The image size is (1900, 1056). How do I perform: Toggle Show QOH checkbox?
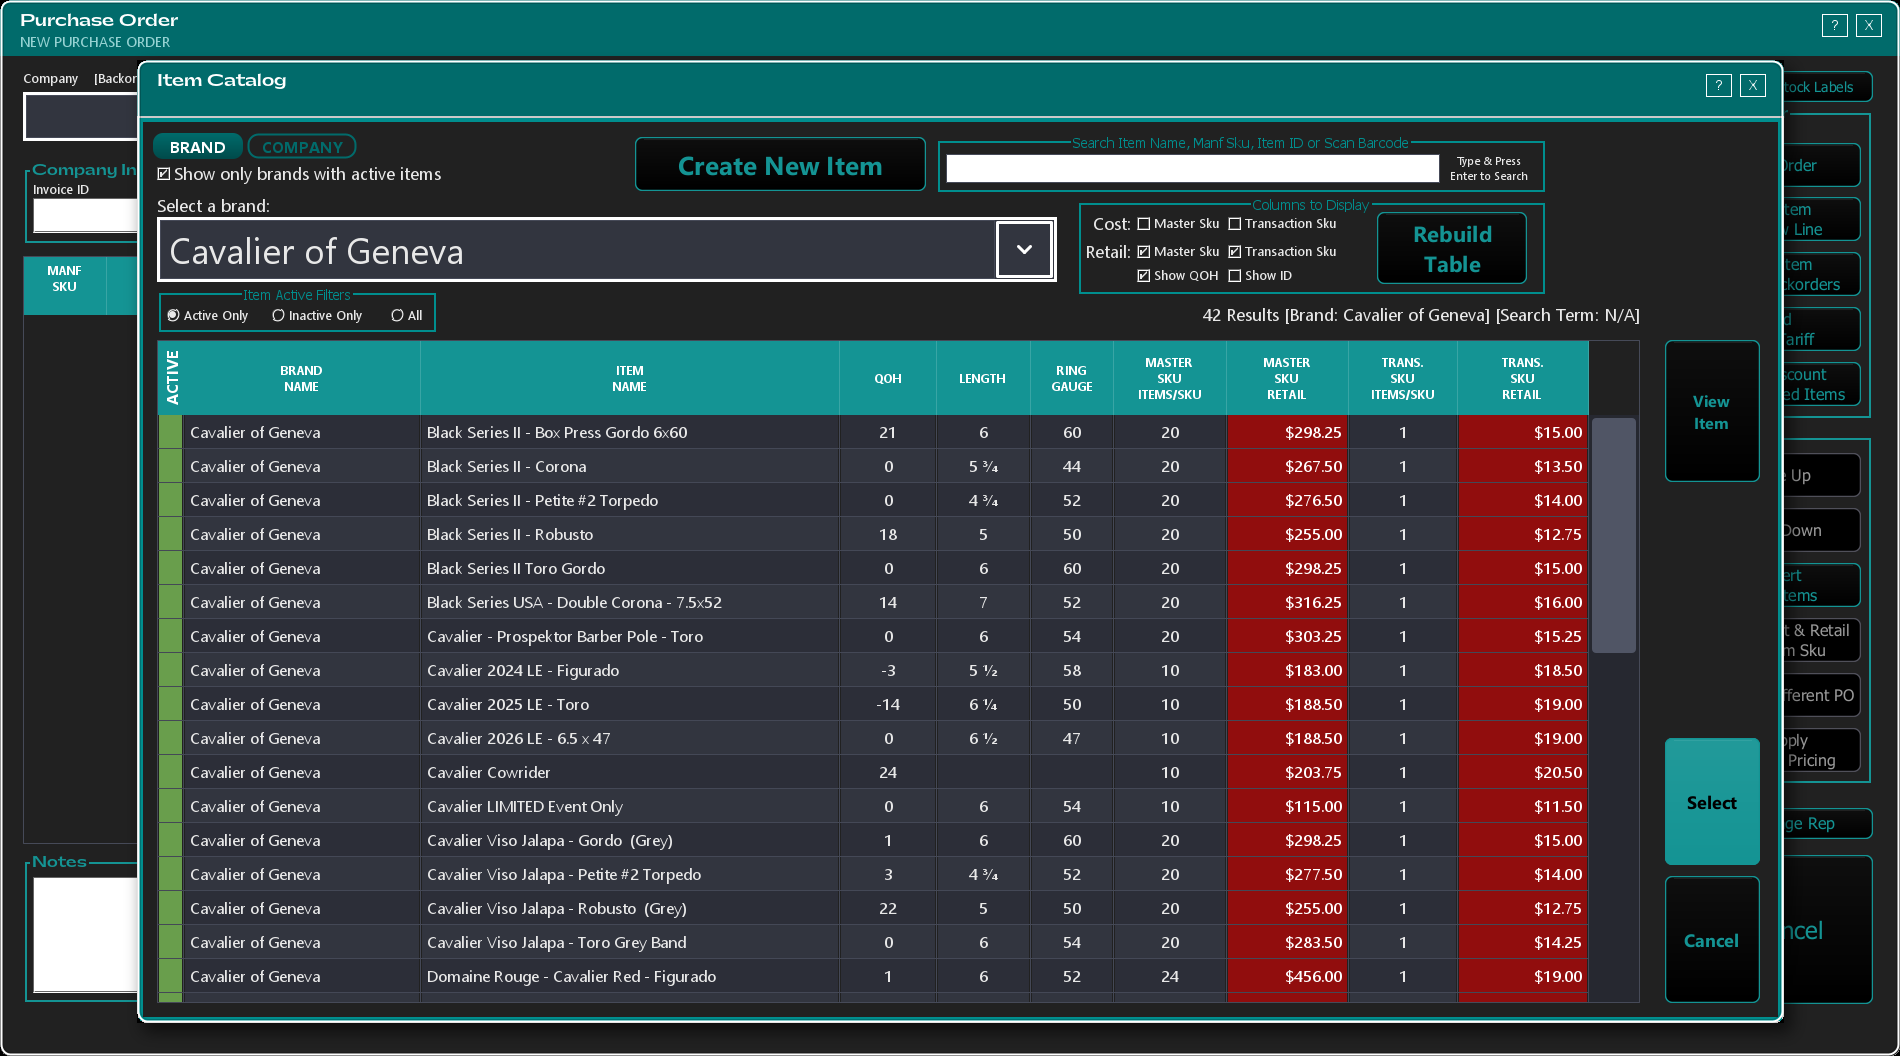(x=1144, y=276)
